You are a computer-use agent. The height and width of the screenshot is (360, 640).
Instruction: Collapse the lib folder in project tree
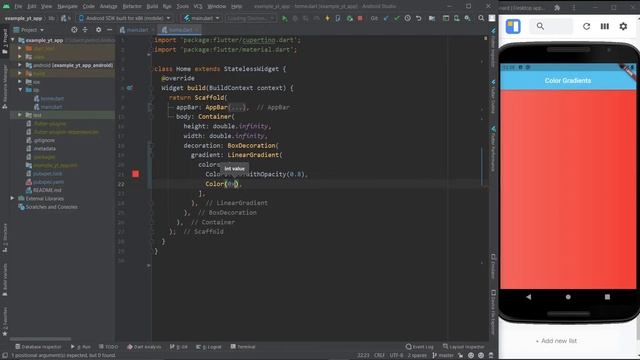(20, 90)
